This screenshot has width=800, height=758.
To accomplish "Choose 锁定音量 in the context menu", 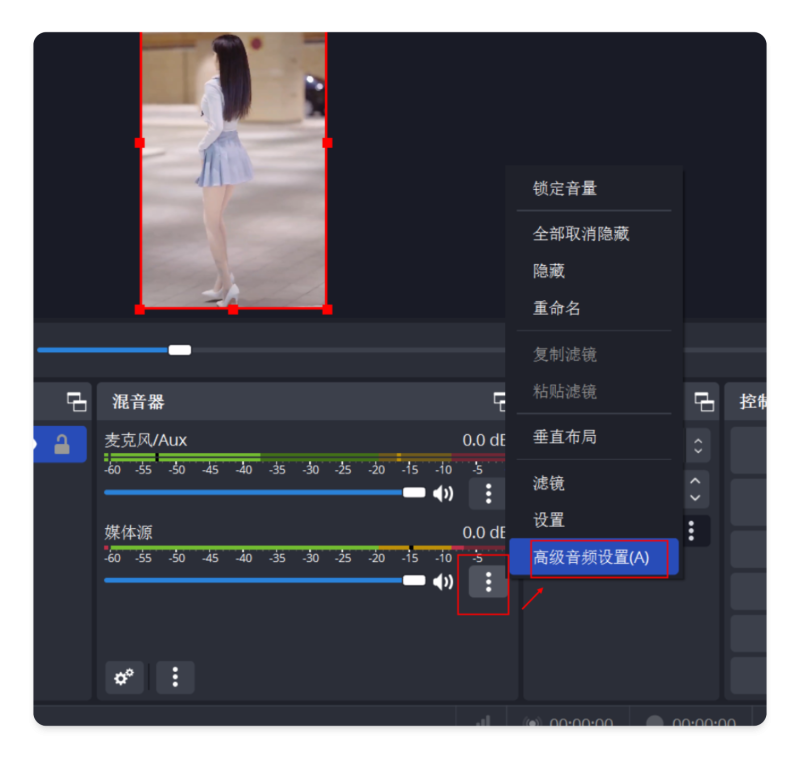I will (565, 188).
